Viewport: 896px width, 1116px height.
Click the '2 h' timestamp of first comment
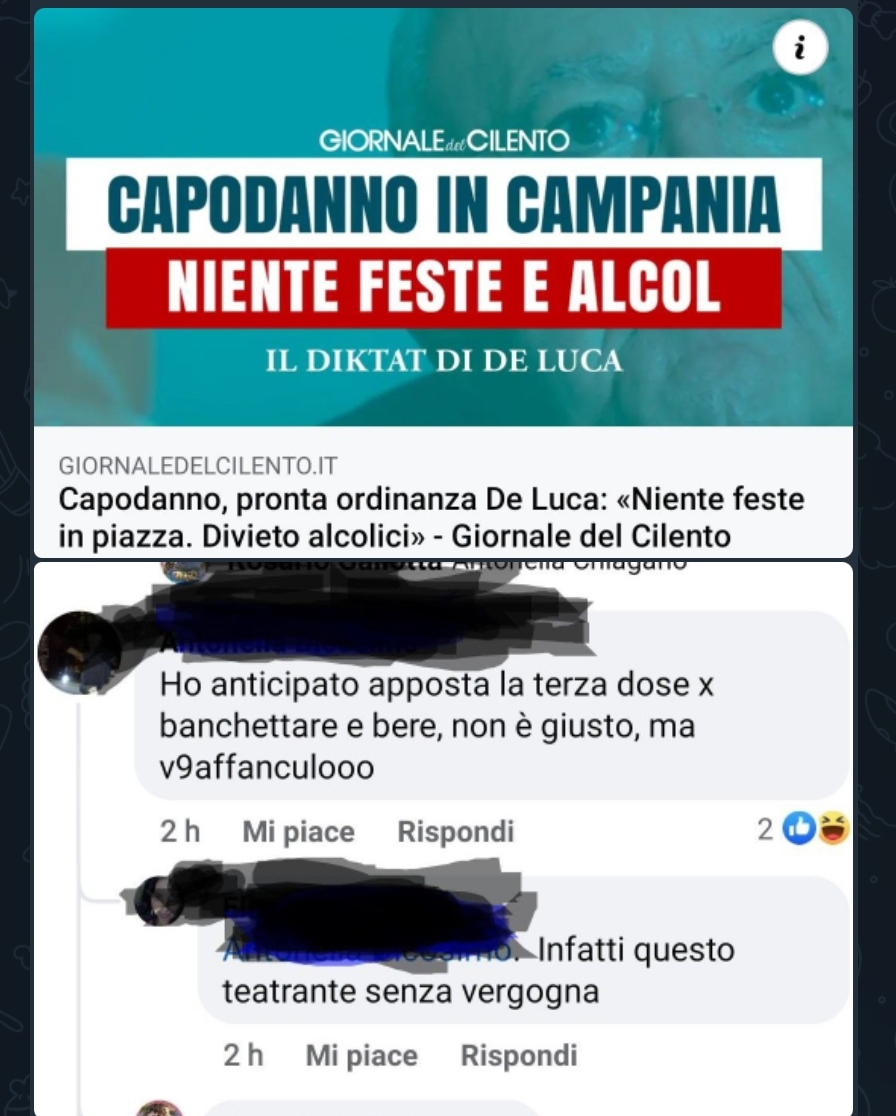coord(180,831)
